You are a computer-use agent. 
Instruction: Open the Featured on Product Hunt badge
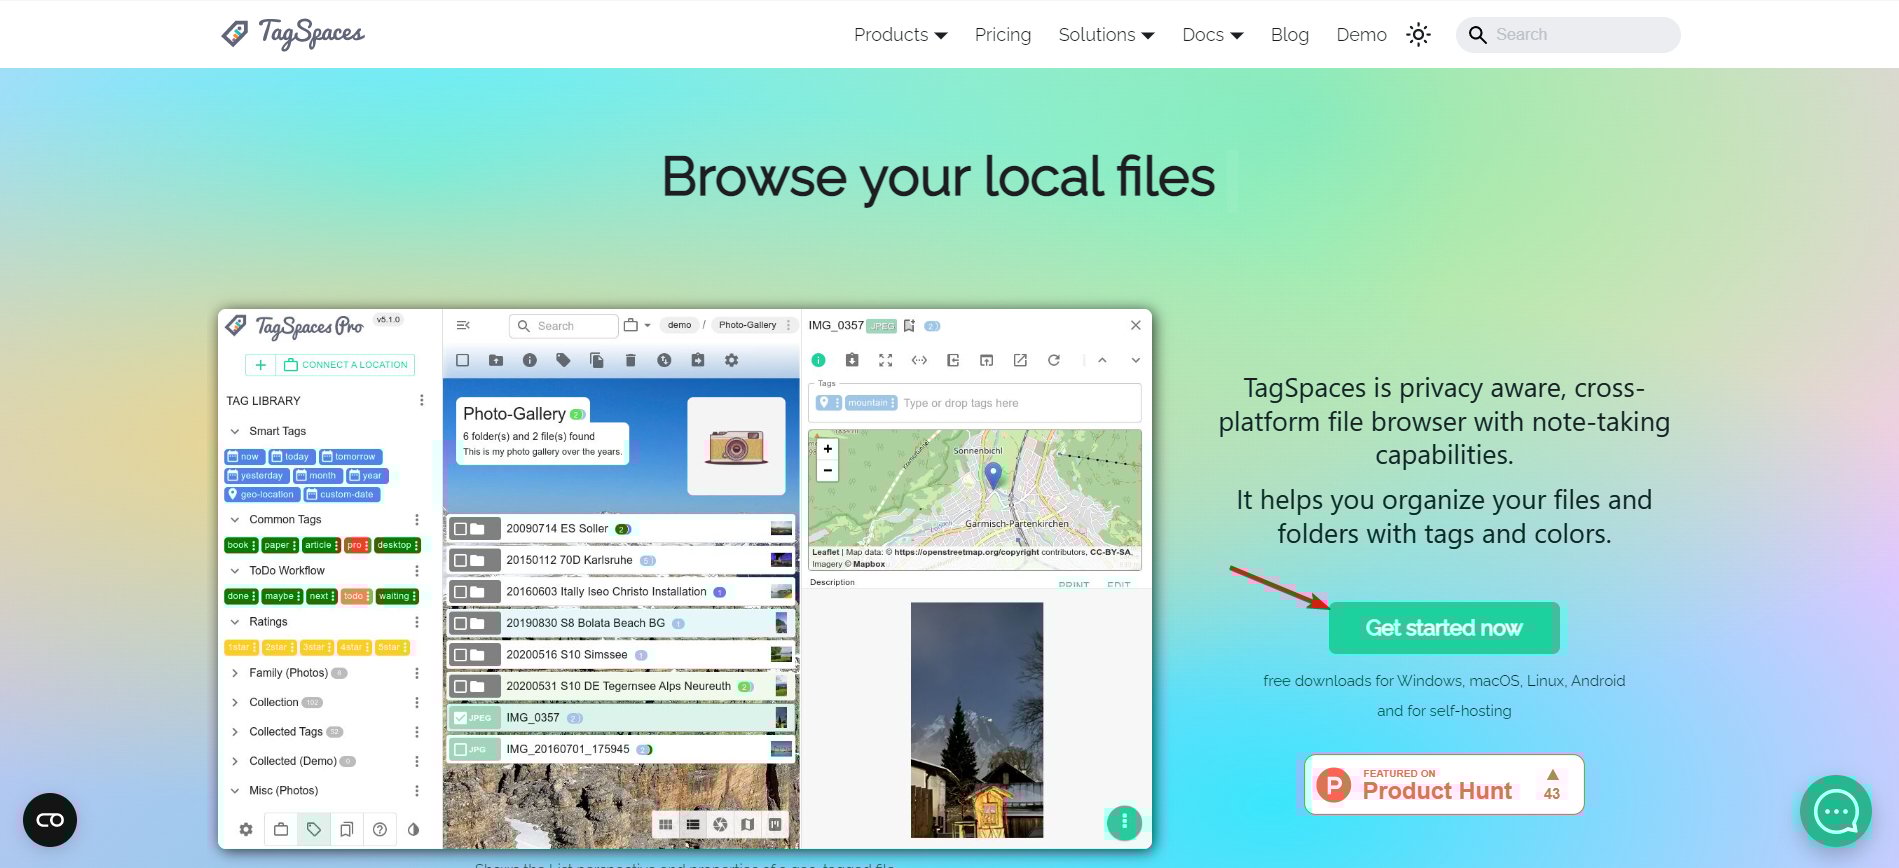coord(1443,784)
